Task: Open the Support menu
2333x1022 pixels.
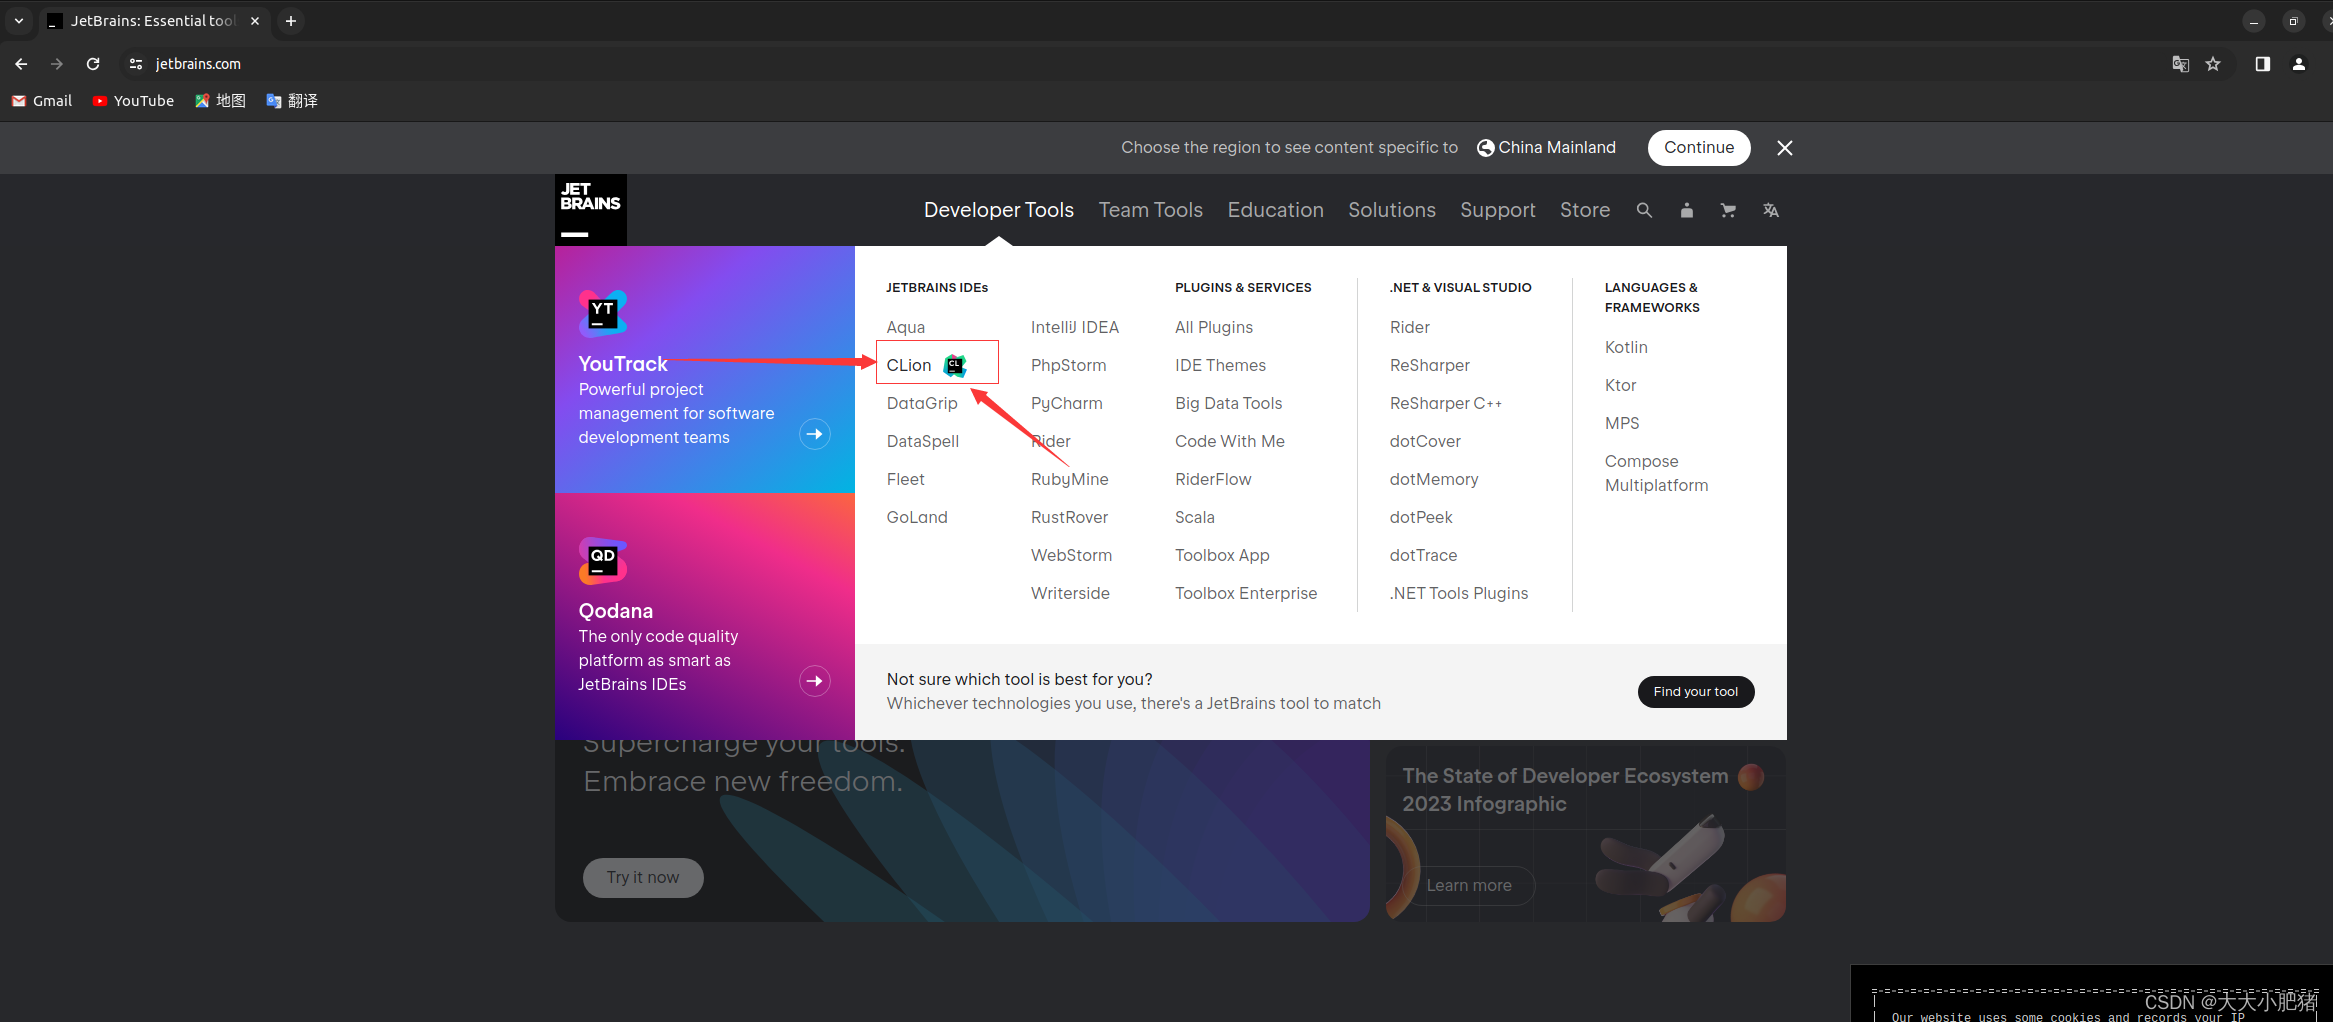Action: (x=1498, y=210)
